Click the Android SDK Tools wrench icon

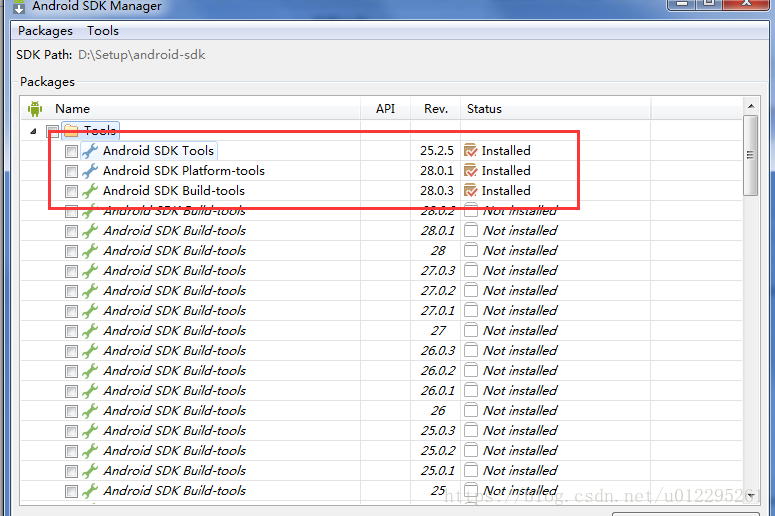(x=90, y=151)
